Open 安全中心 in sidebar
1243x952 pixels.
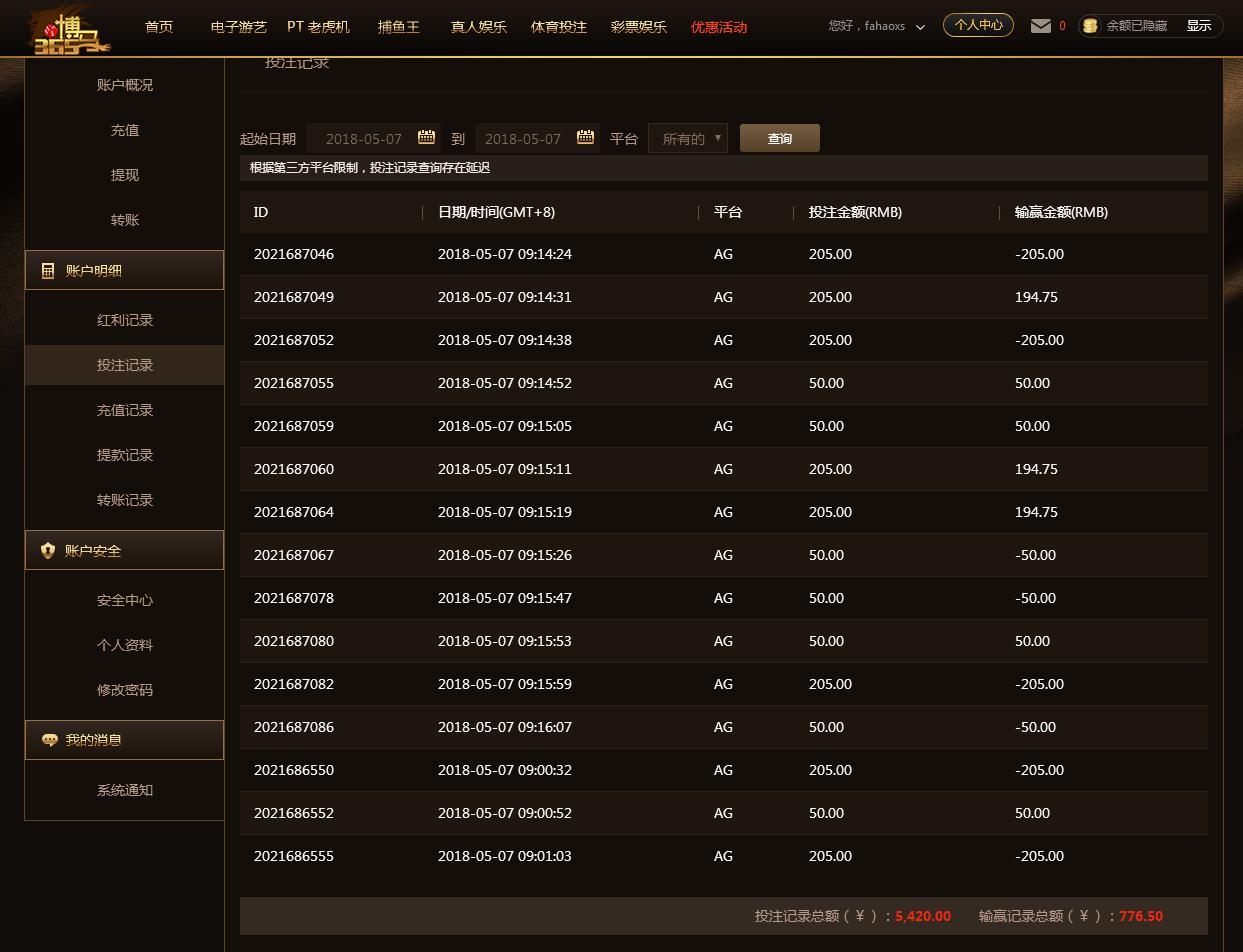tap(125, 600)
